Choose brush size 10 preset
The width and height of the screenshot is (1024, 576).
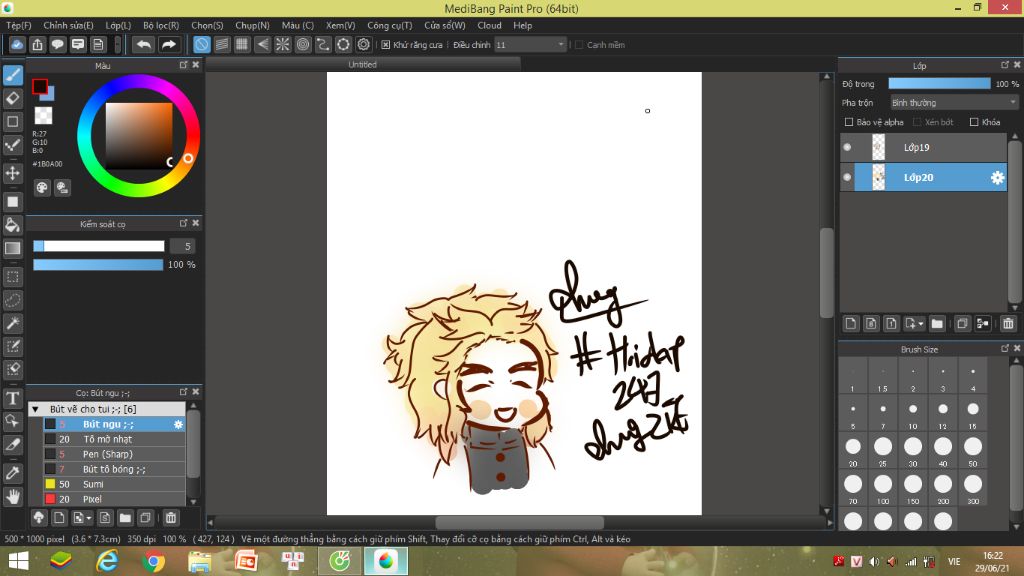[913, 413]
